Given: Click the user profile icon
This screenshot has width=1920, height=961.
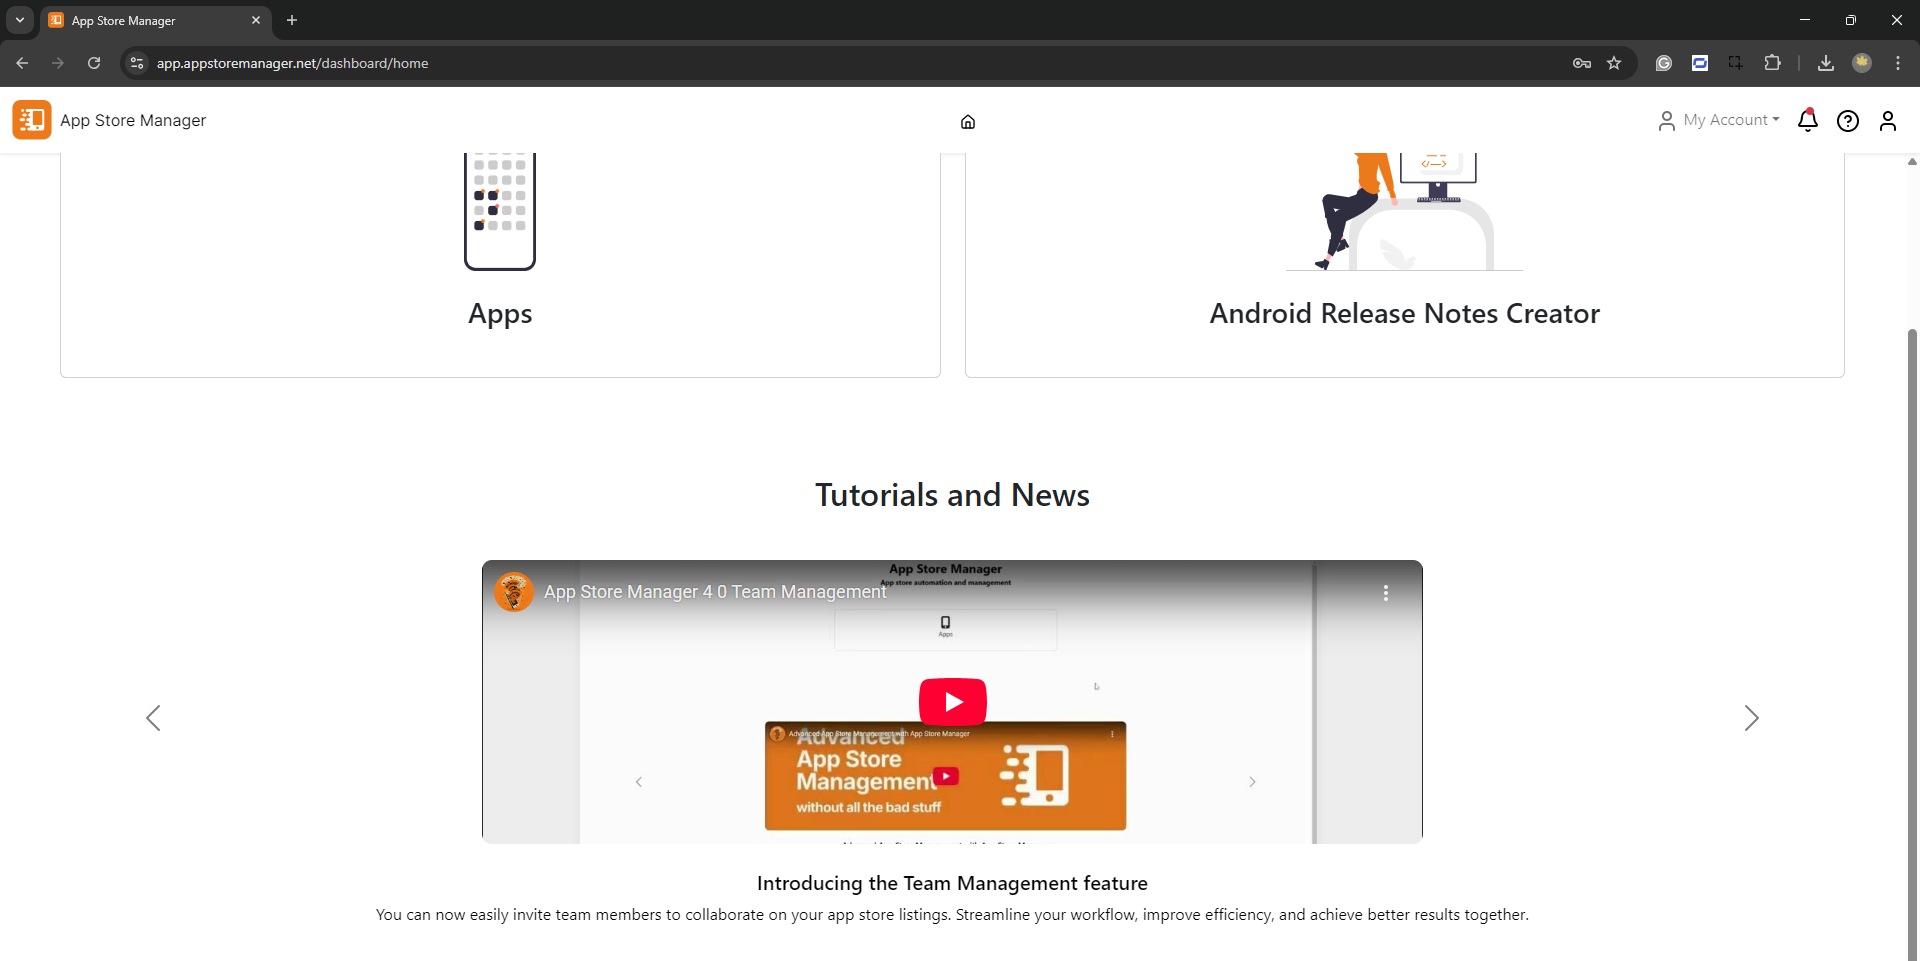Looking at the screenshot, I should pos(1887,121).
